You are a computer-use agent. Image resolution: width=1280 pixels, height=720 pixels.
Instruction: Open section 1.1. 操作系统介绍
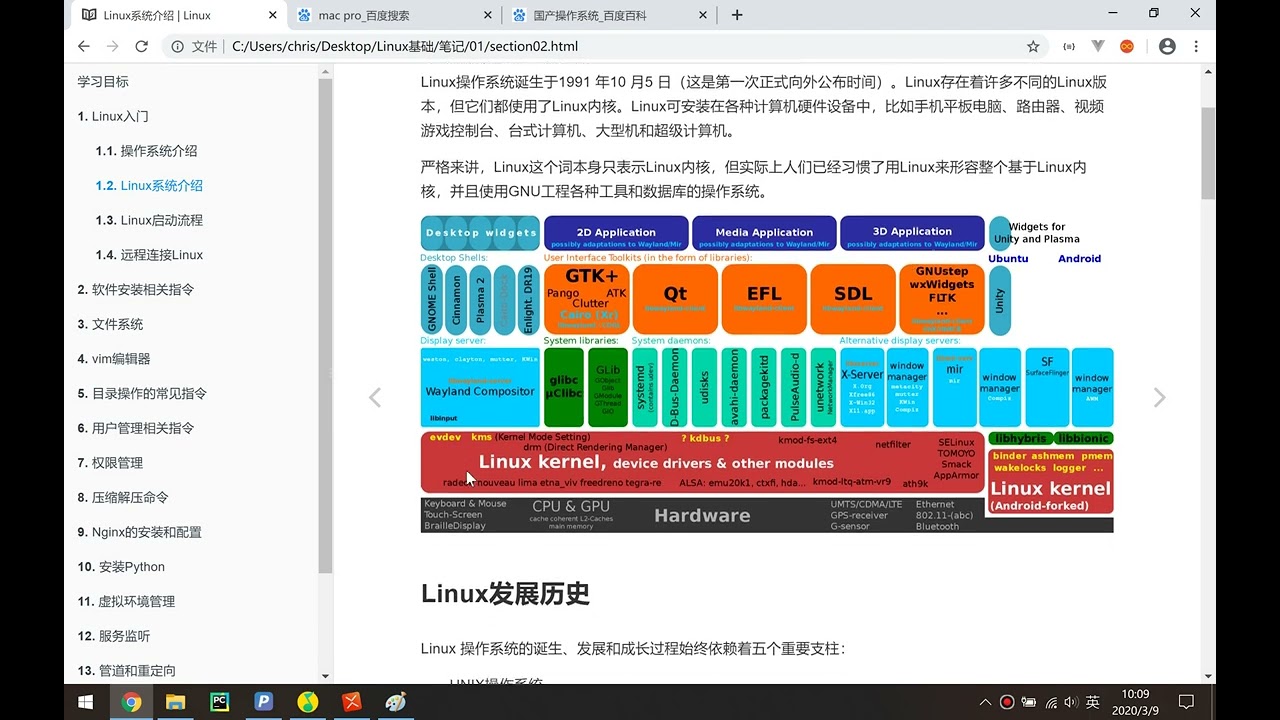tap(146, 151)
